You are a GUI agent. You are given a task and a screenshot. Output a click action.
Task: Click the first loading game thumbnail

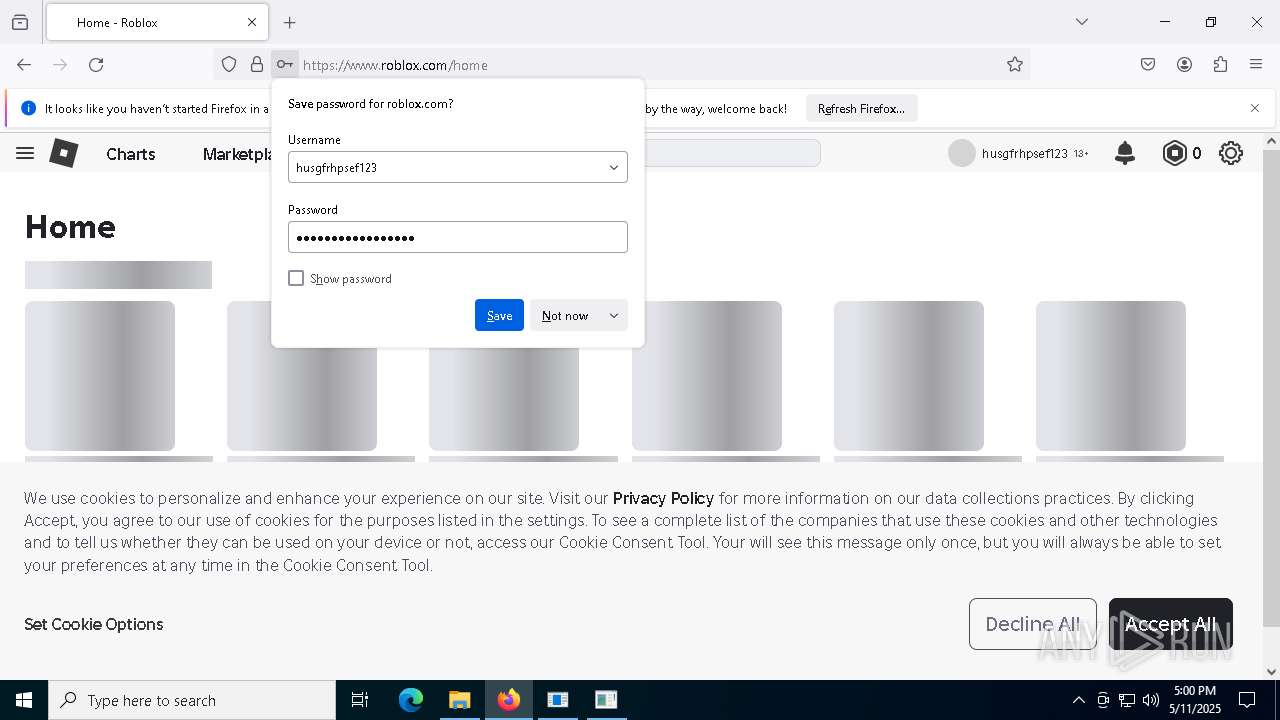tap(100, 376)
